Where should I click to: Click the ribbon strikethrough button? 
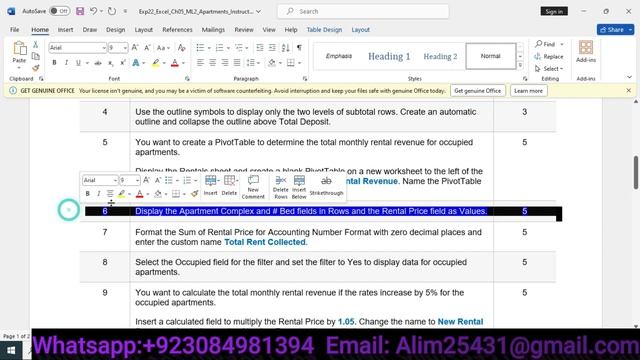point(98,63)
